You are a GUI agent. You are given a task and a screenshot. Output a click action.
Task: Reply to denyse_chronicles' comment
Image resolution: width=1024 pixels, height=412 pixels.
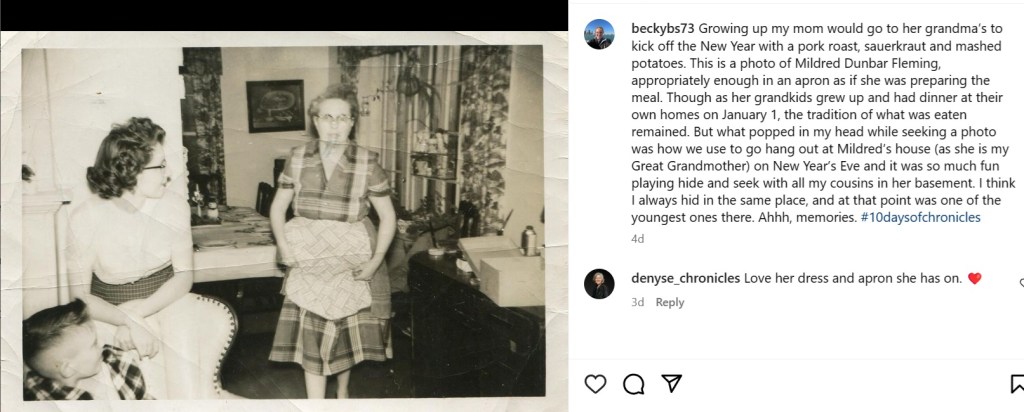(x=670, y=302)
